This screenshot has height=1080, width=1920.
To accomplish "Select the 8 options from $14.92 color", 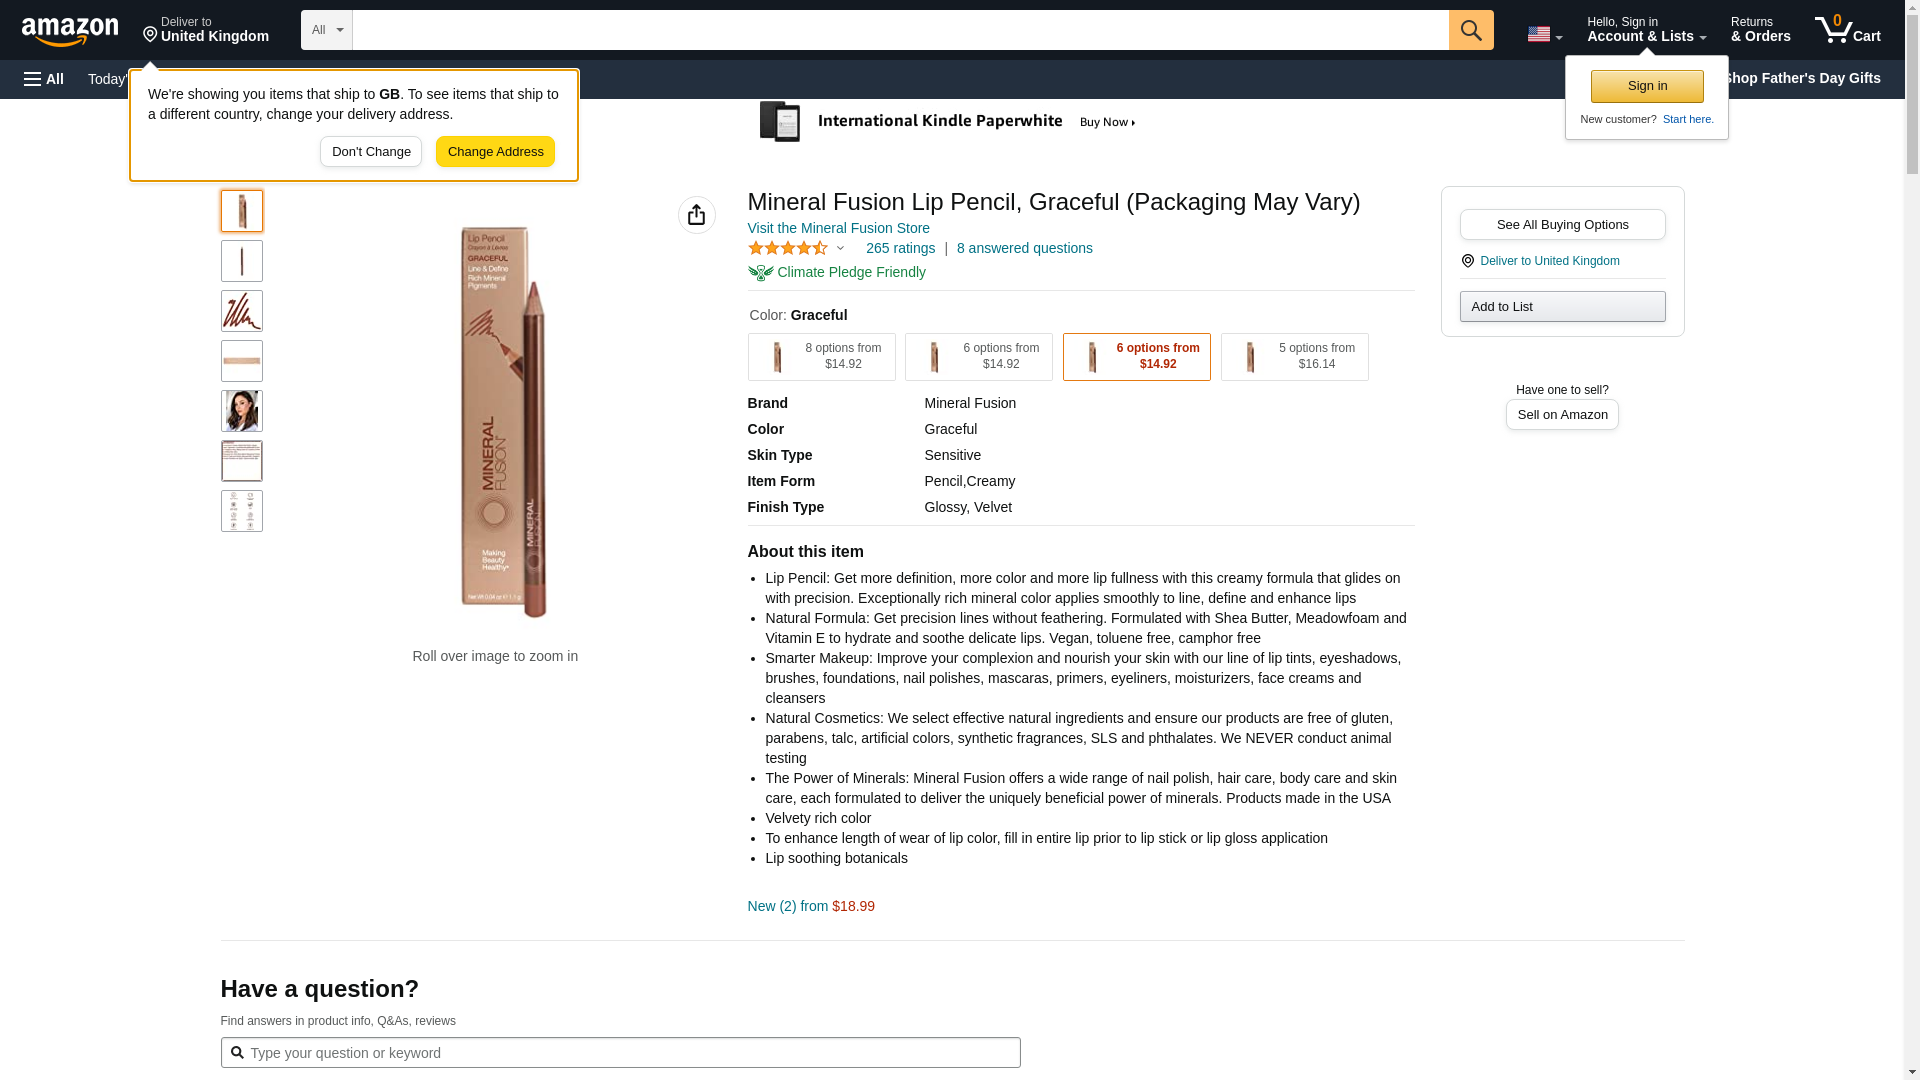I will [x=821, y=357].
